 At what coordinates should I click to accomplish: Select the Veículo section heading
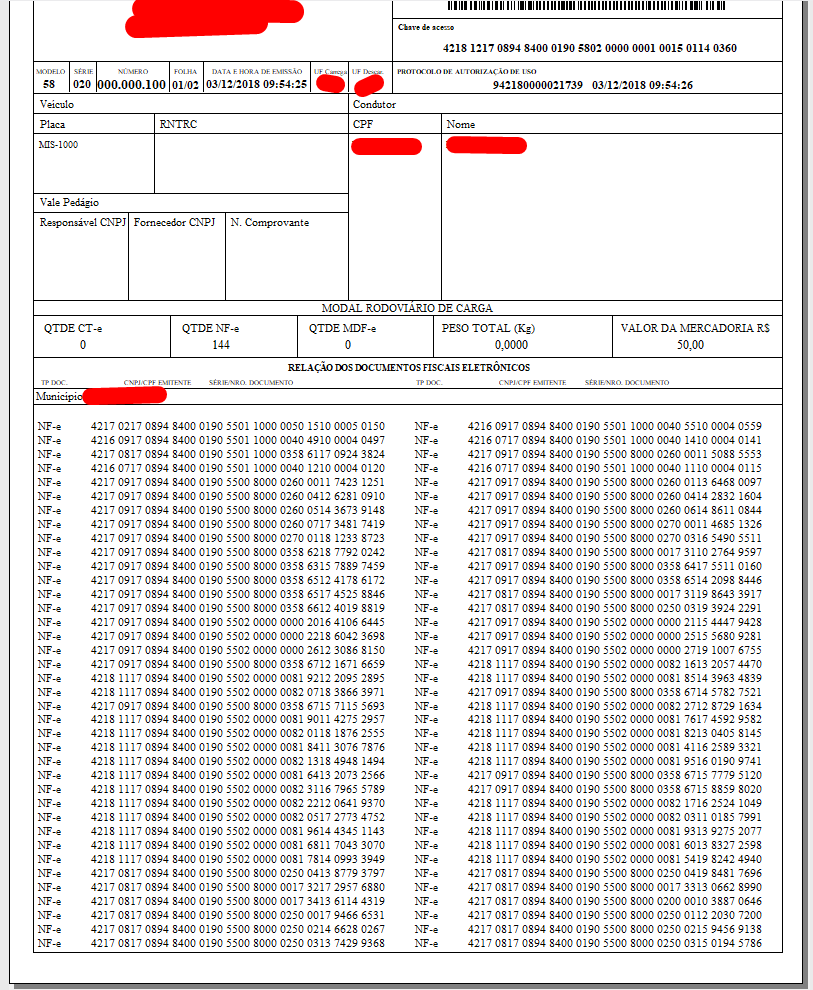[57, 104]
